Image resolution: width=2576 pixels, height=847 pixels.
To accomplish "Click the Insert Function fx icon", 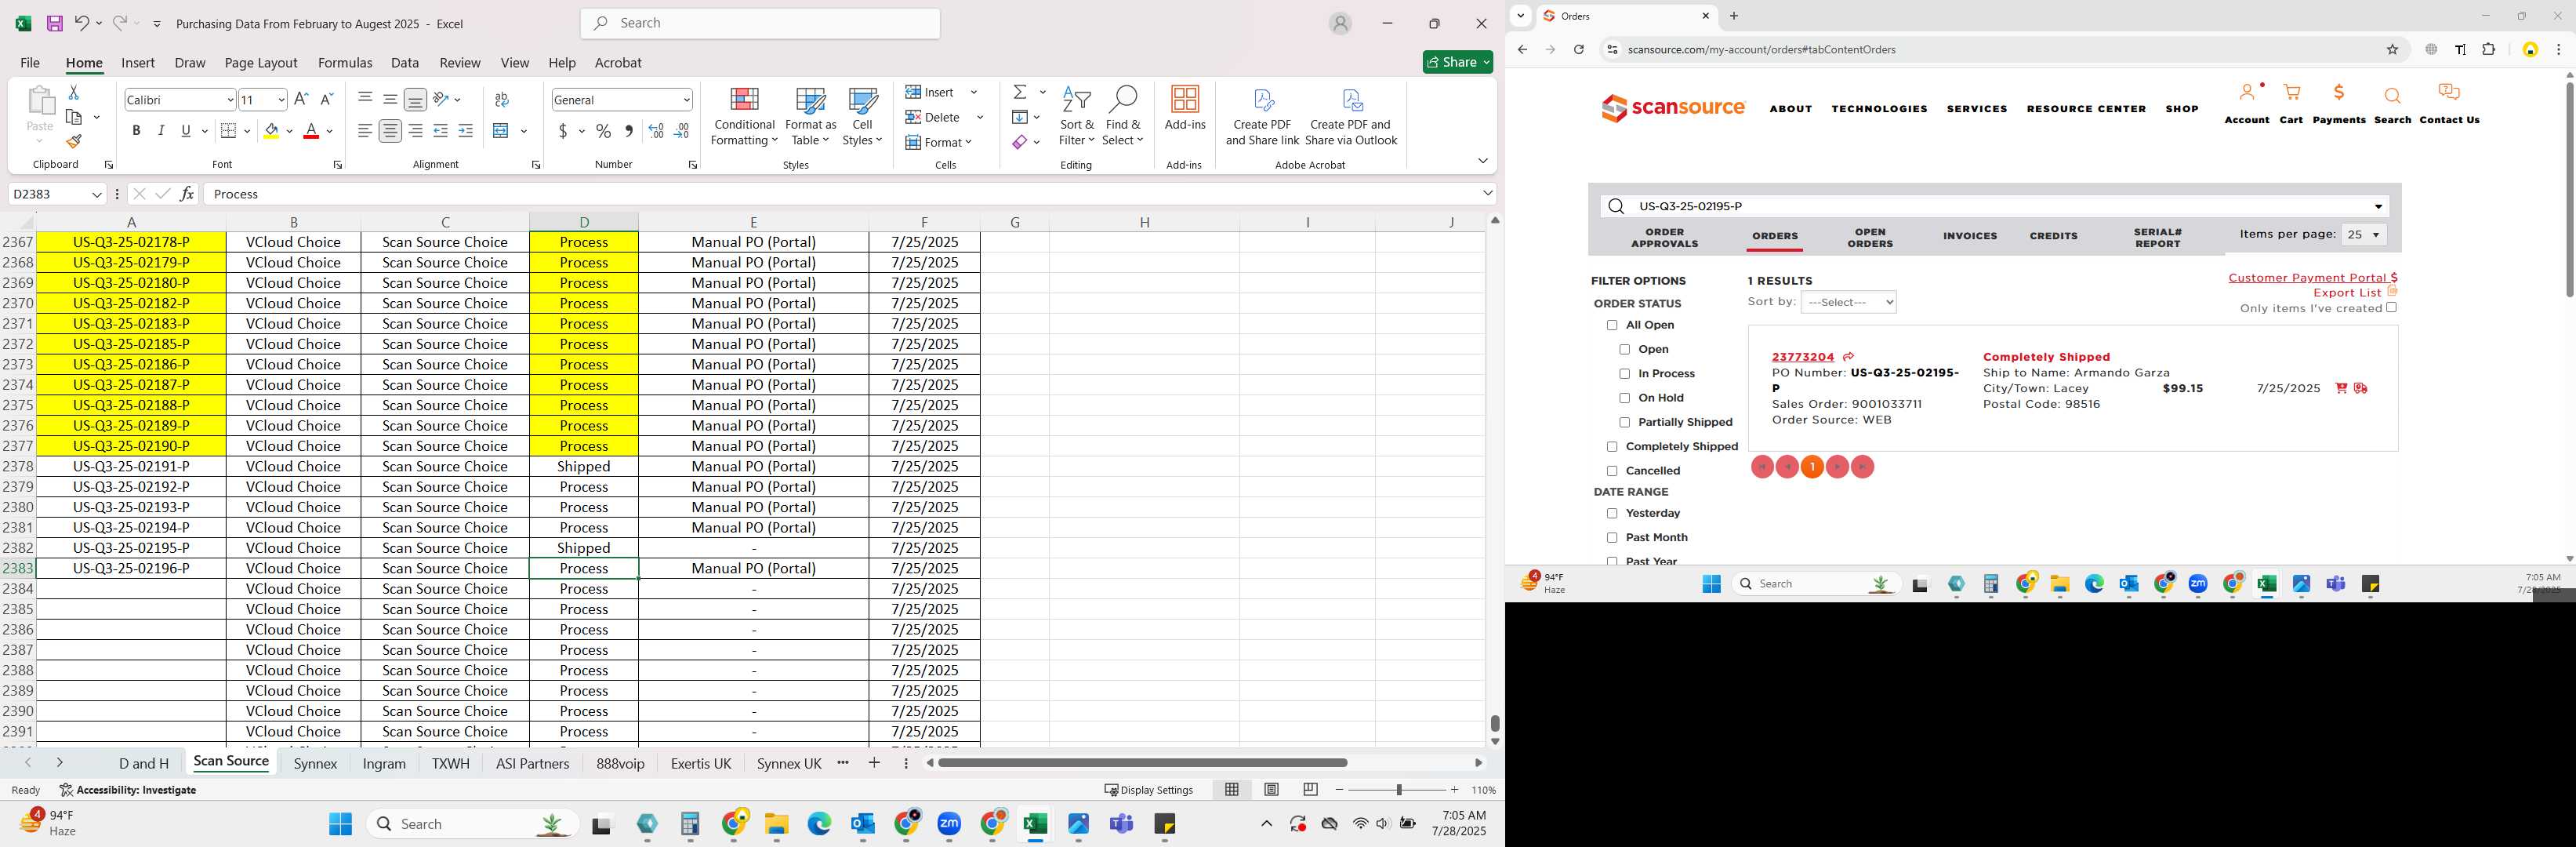I will [187, 194].
